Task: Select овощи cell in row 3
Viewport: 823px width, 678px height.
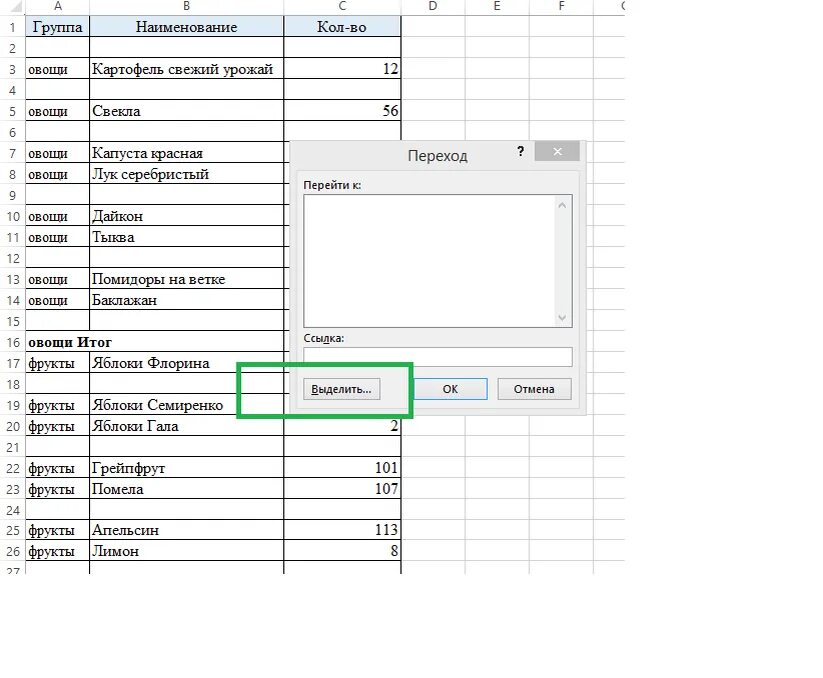Action: tap(57, 69)
